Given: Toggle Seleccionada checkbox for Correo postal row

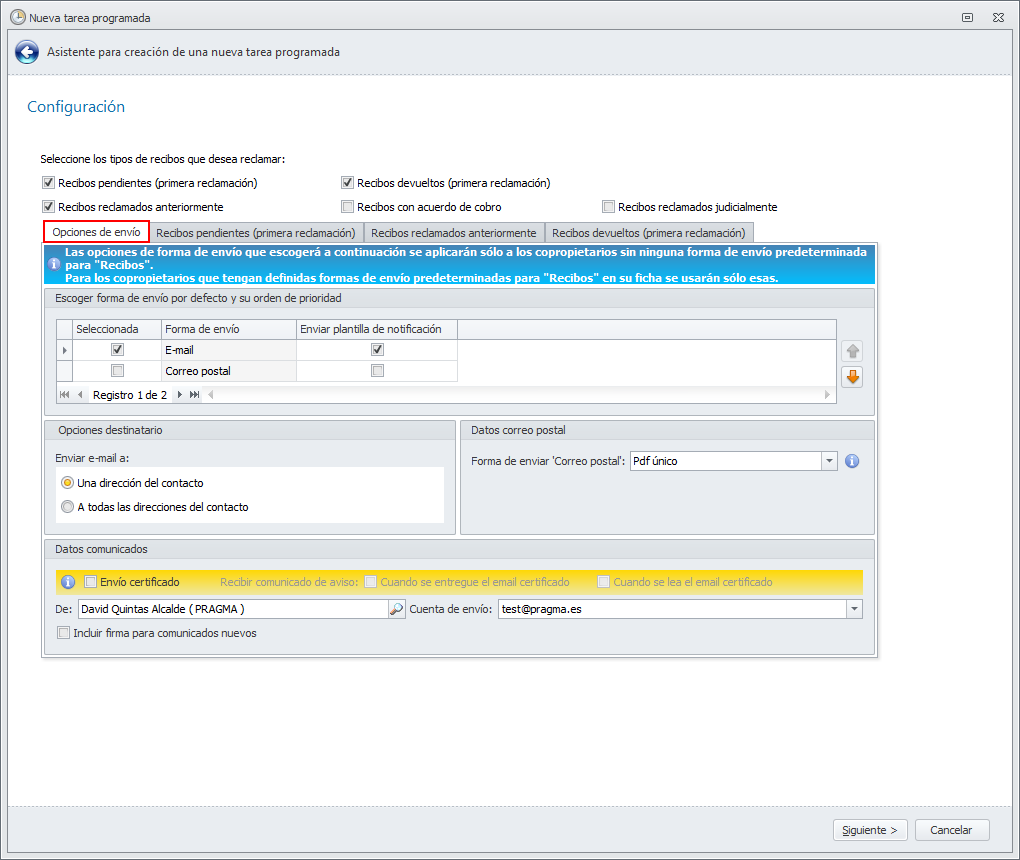Looking at the screenshot, I should tap(117, 371).
